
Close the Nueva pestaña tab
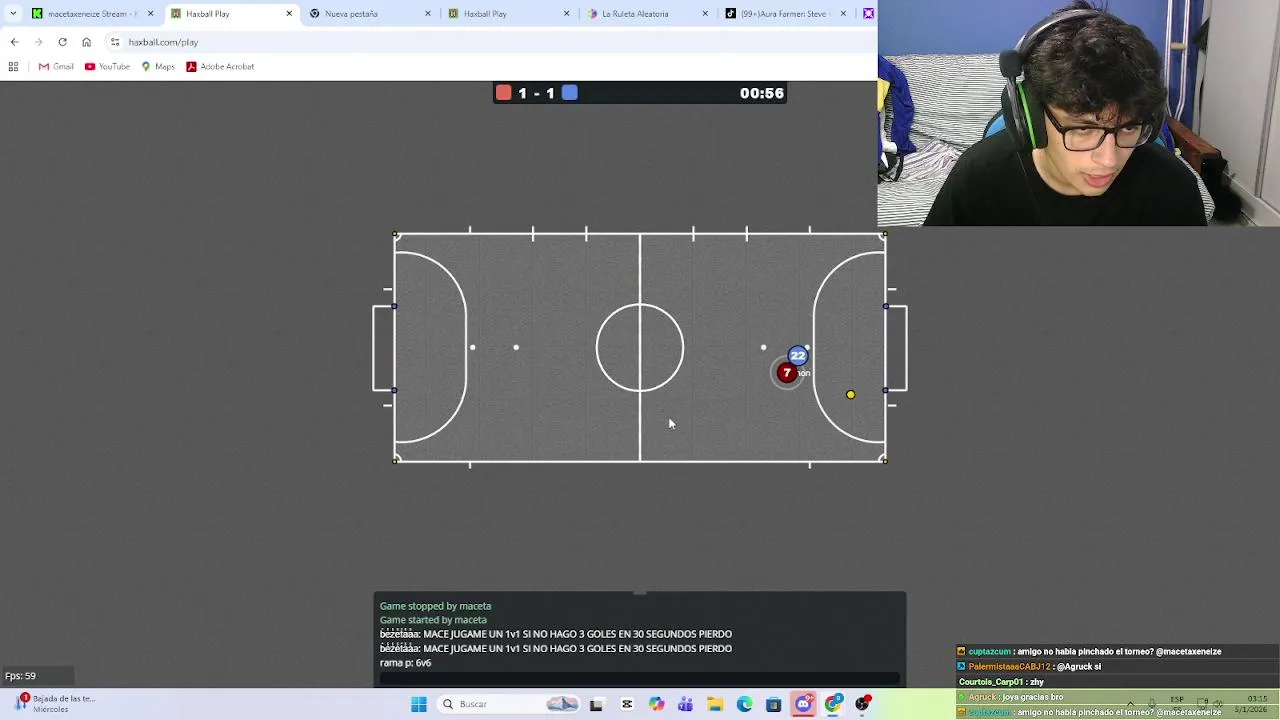point(428,14)
